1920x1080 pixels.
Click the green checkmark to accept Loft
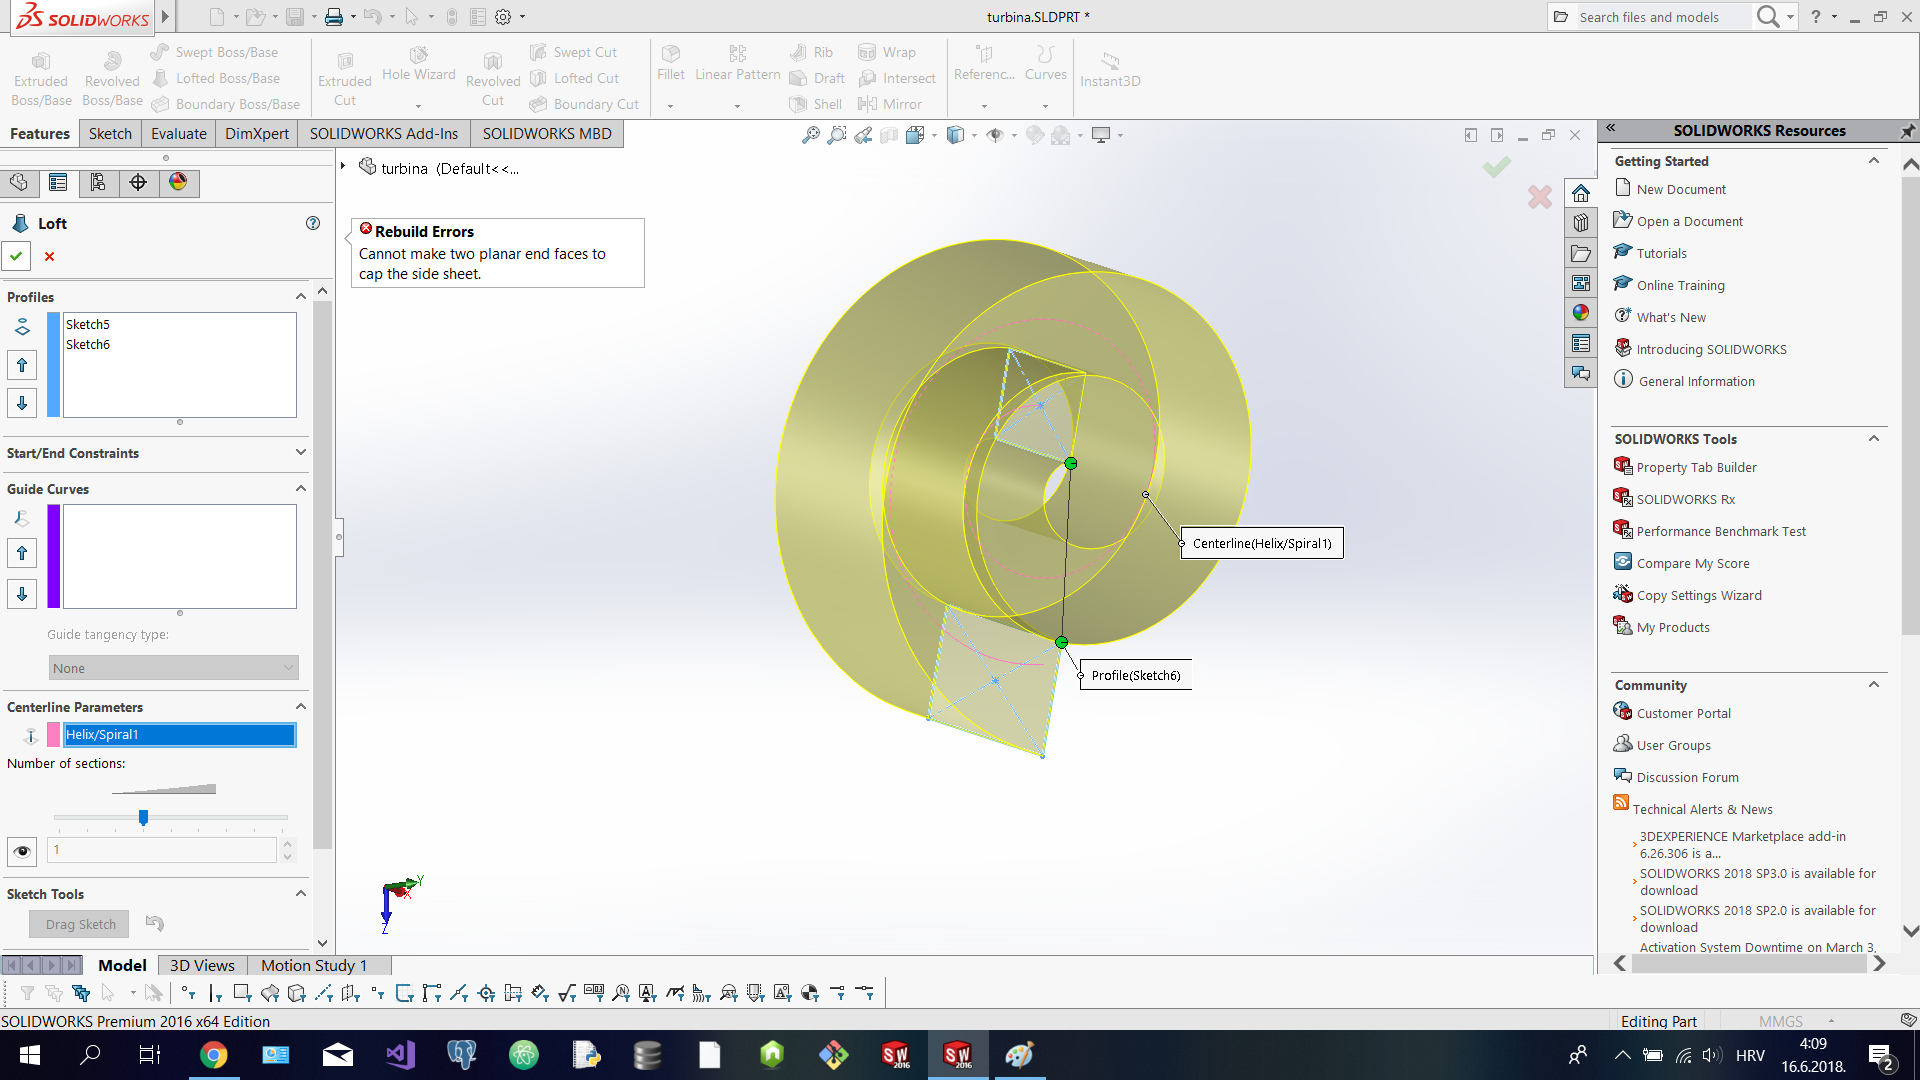tap(16, 256)
